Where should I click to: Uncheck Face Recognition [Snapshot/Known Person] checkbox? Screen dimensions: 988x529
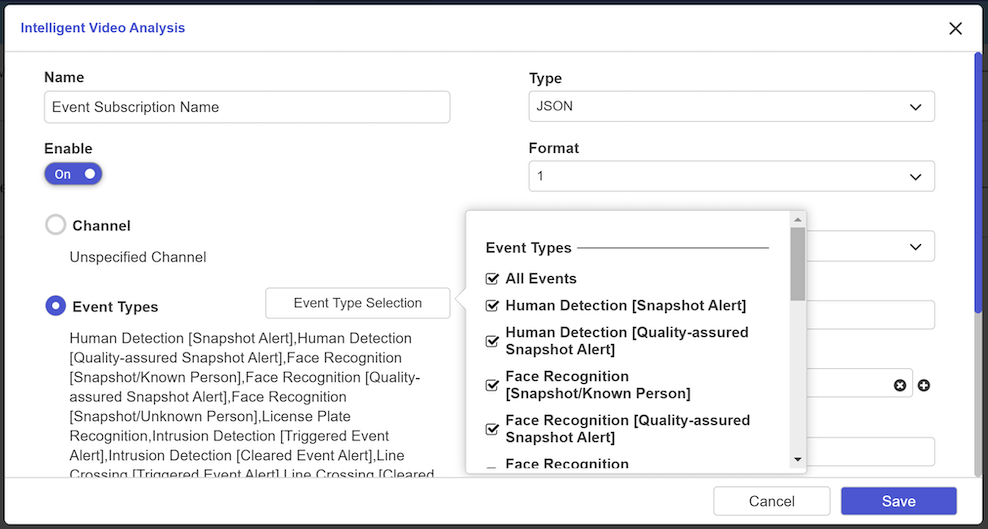[x=492, y=385]
